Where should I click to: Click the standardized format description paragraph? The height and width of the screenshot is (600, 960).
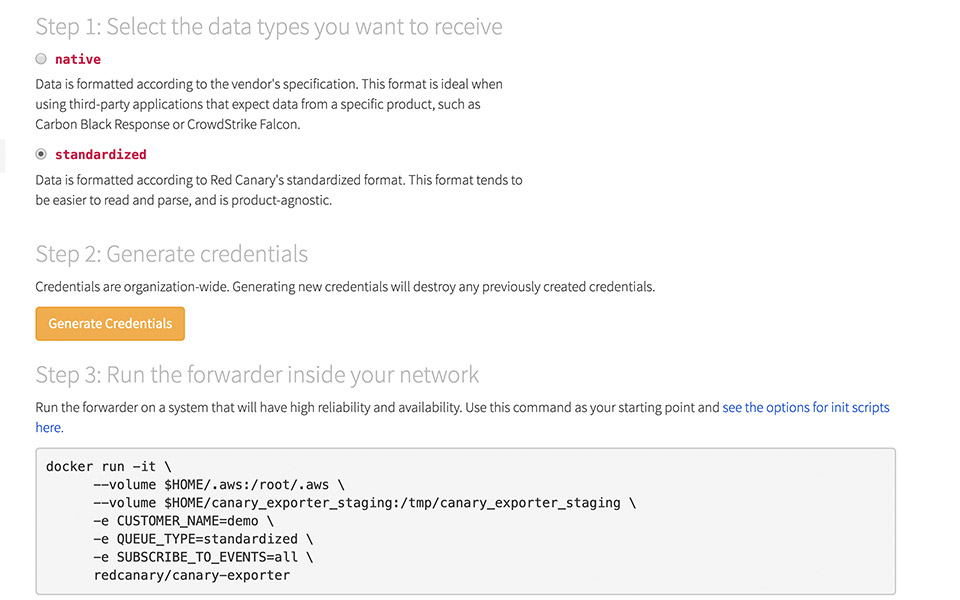(x=278, y=190)
